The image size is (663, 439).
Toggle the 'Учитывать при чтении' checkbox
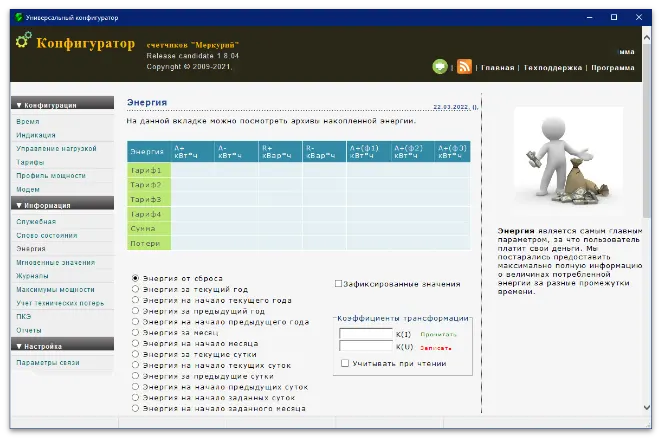[x=345, y=363]
